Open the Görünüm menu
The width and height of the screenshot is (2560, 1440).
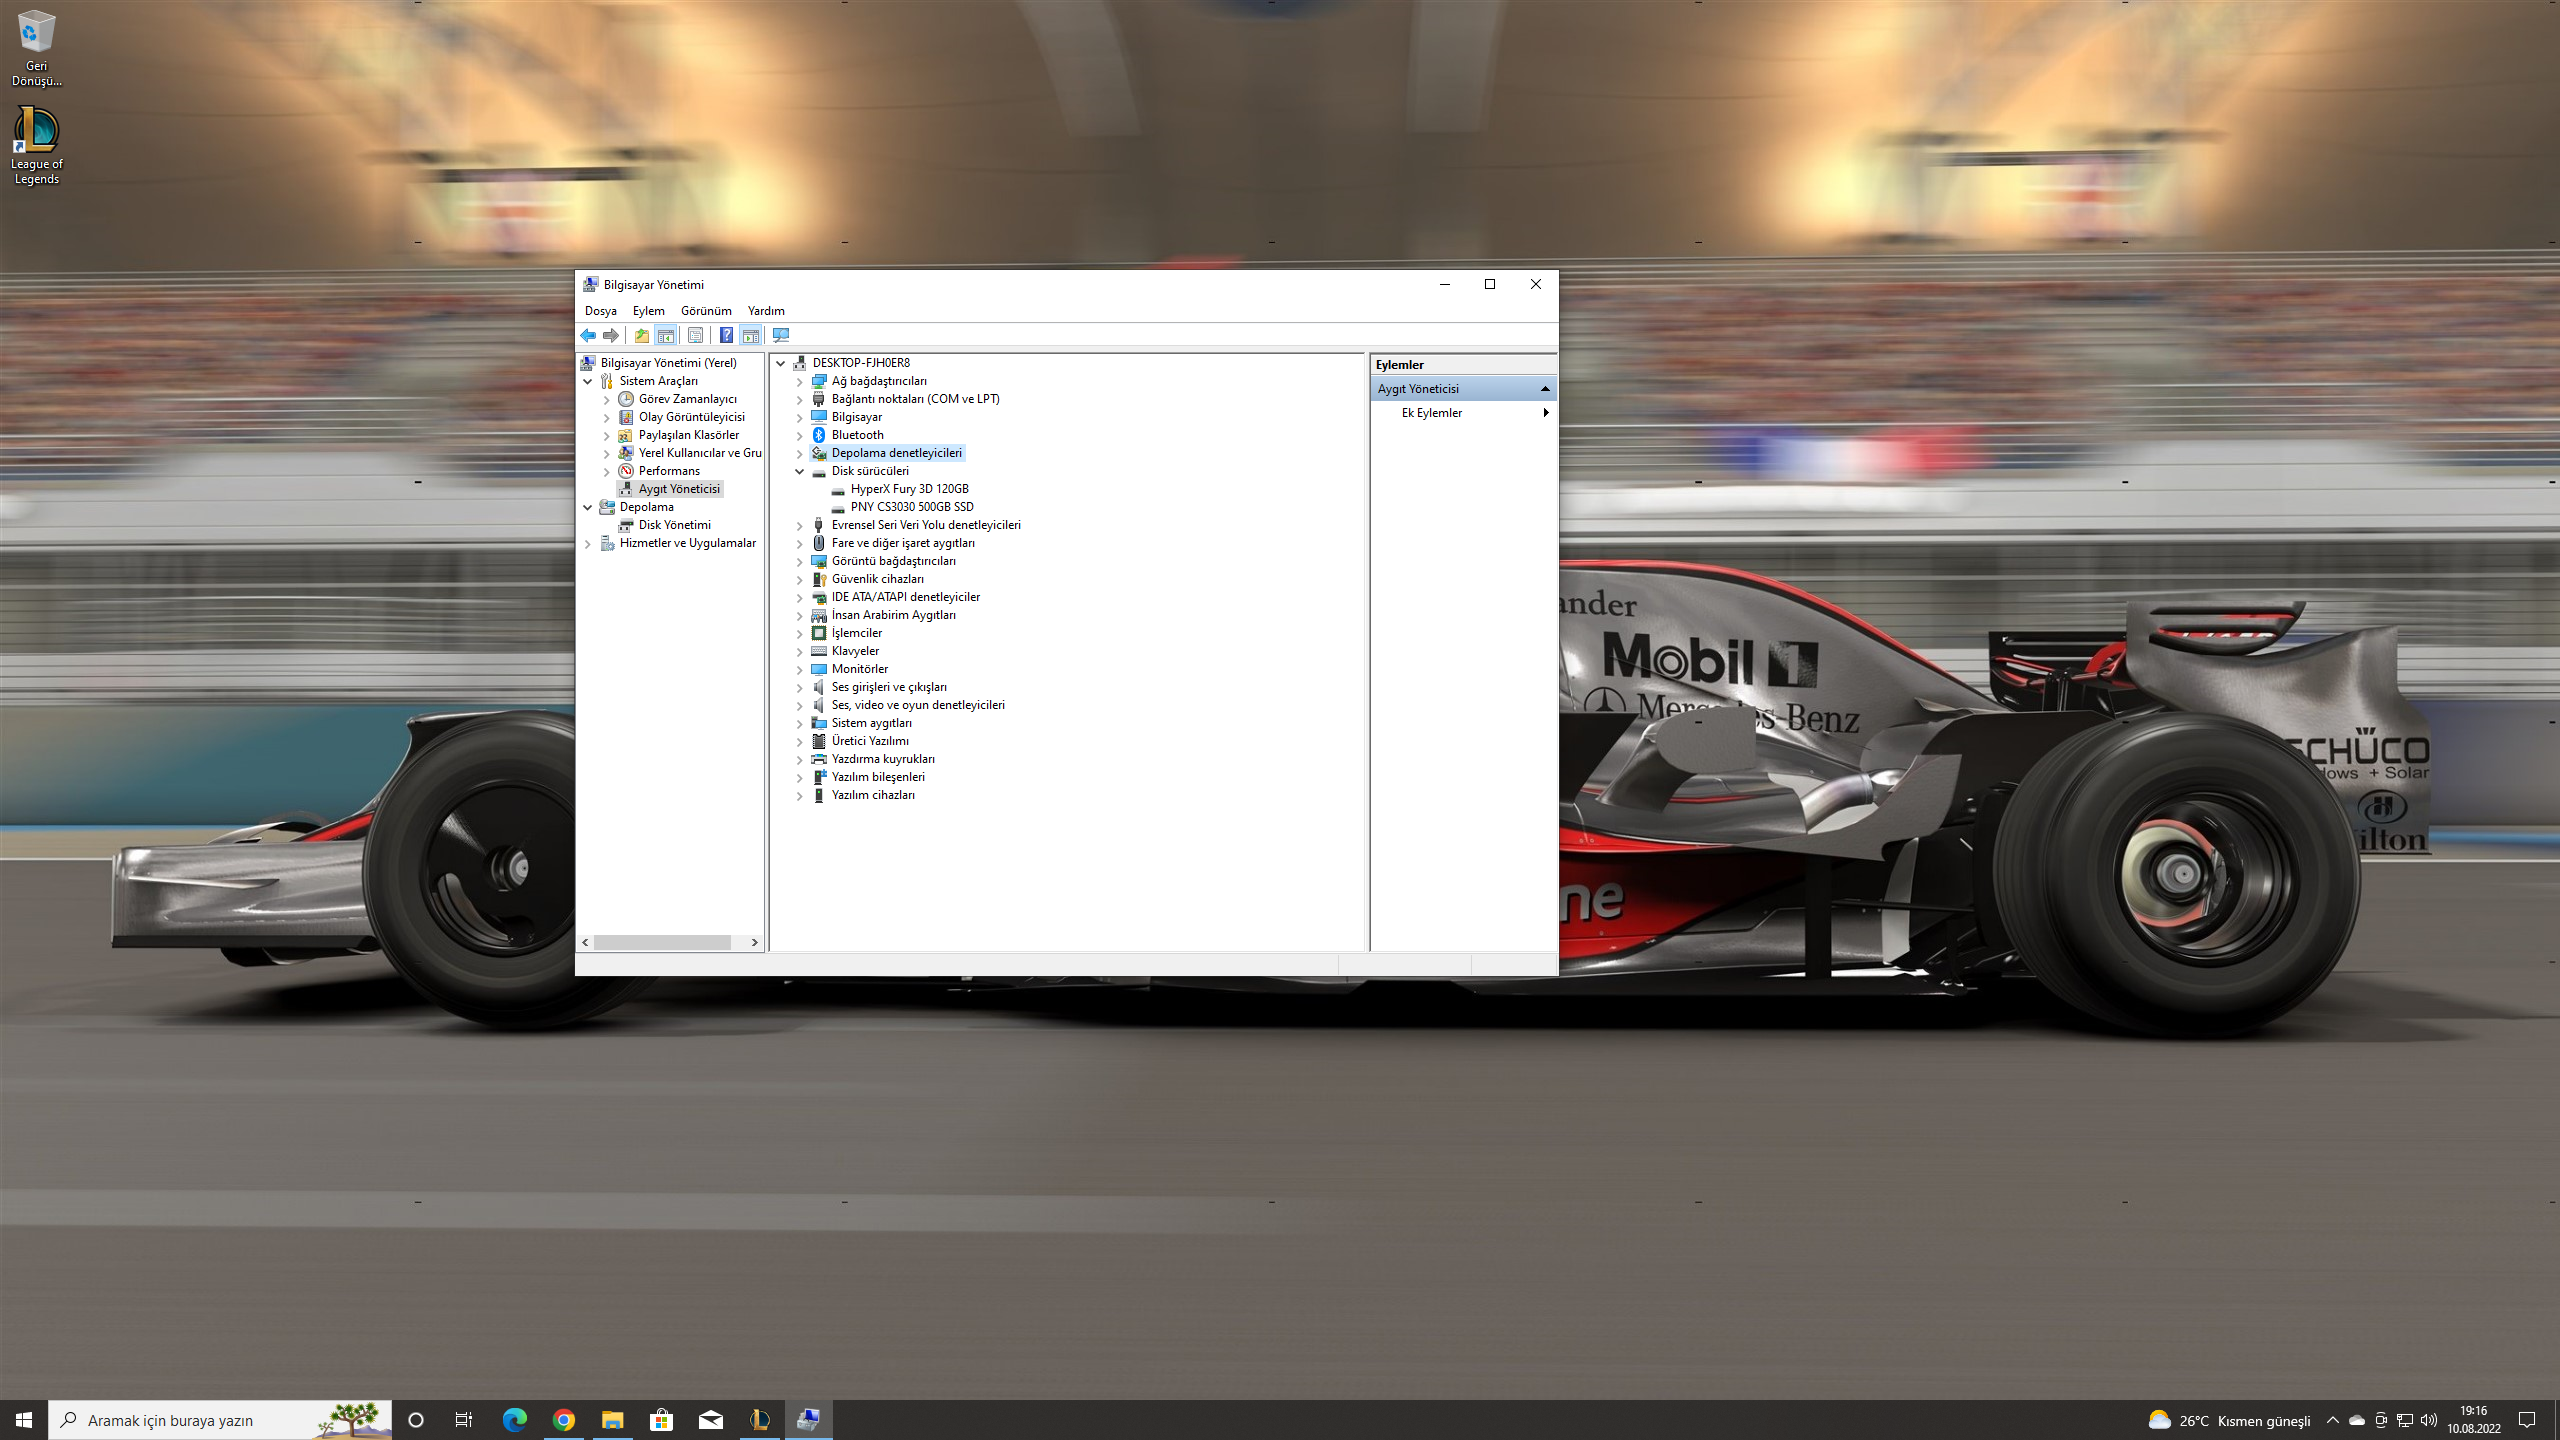[706, 311]
